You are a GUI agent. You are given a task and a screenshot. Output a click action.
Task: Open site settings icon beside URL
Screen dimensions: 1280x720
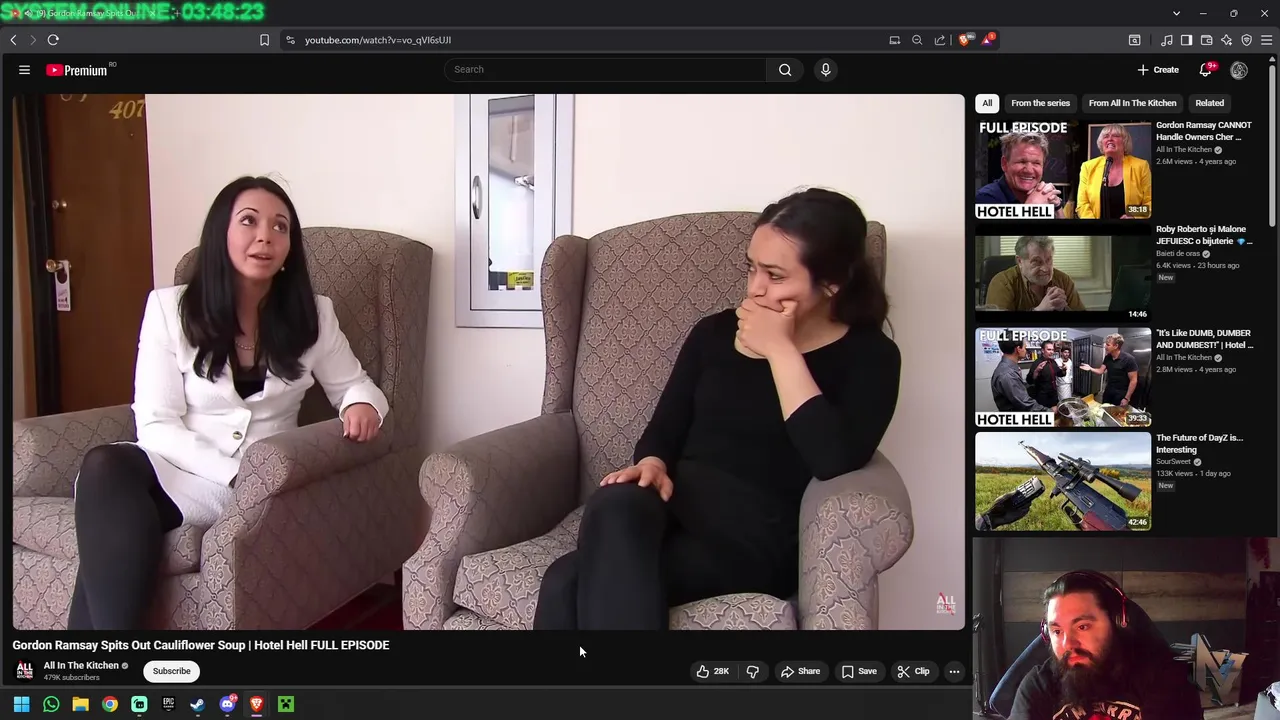point(290,40)
